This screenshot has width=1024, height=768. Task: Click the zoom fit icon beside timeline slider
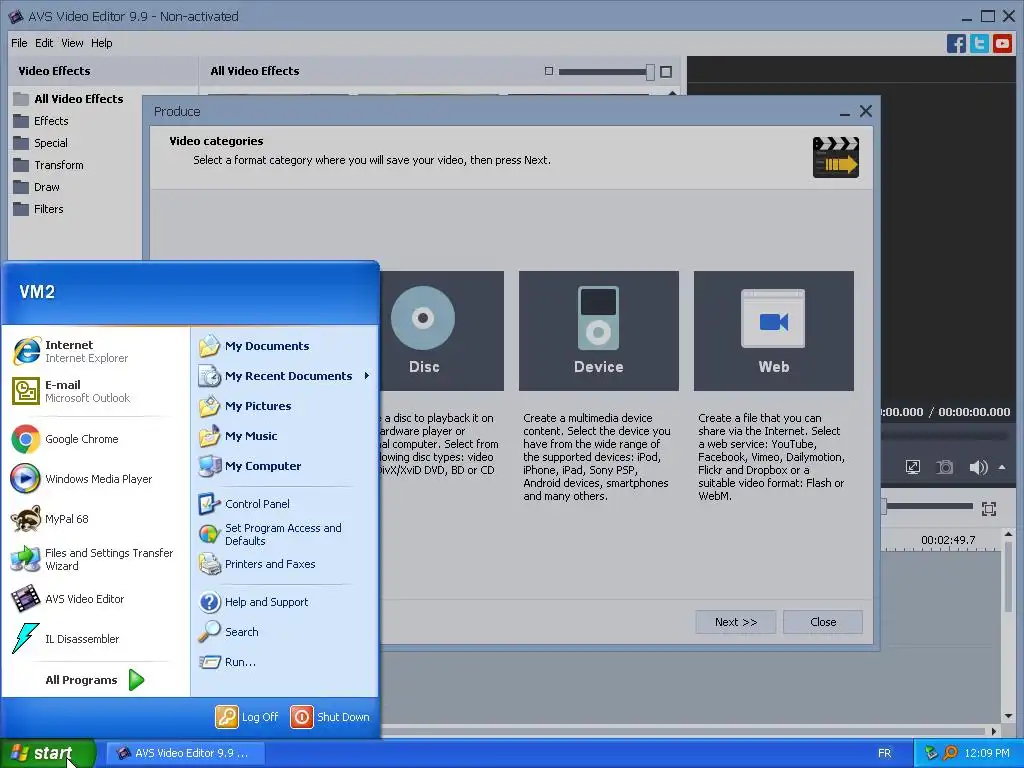(x=989, y=509)
